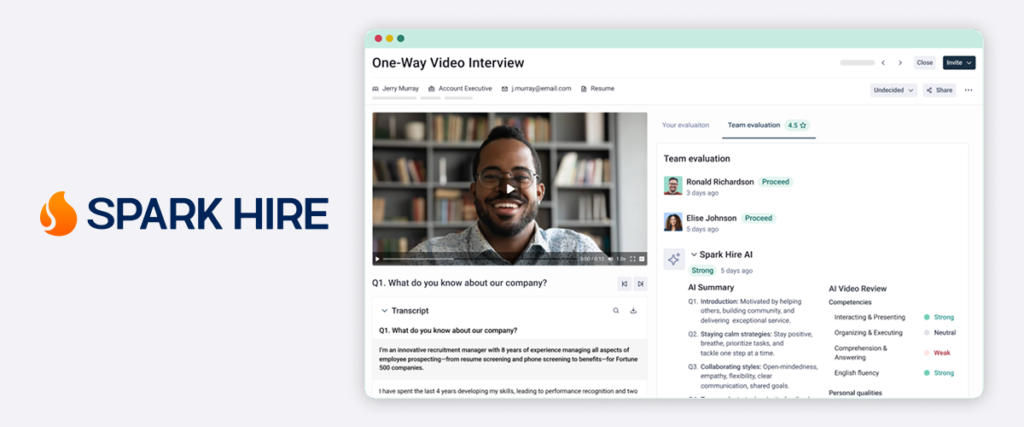This screenshot has width=1024, height=427.
Task: Share this interview
Action: [939, 90]
